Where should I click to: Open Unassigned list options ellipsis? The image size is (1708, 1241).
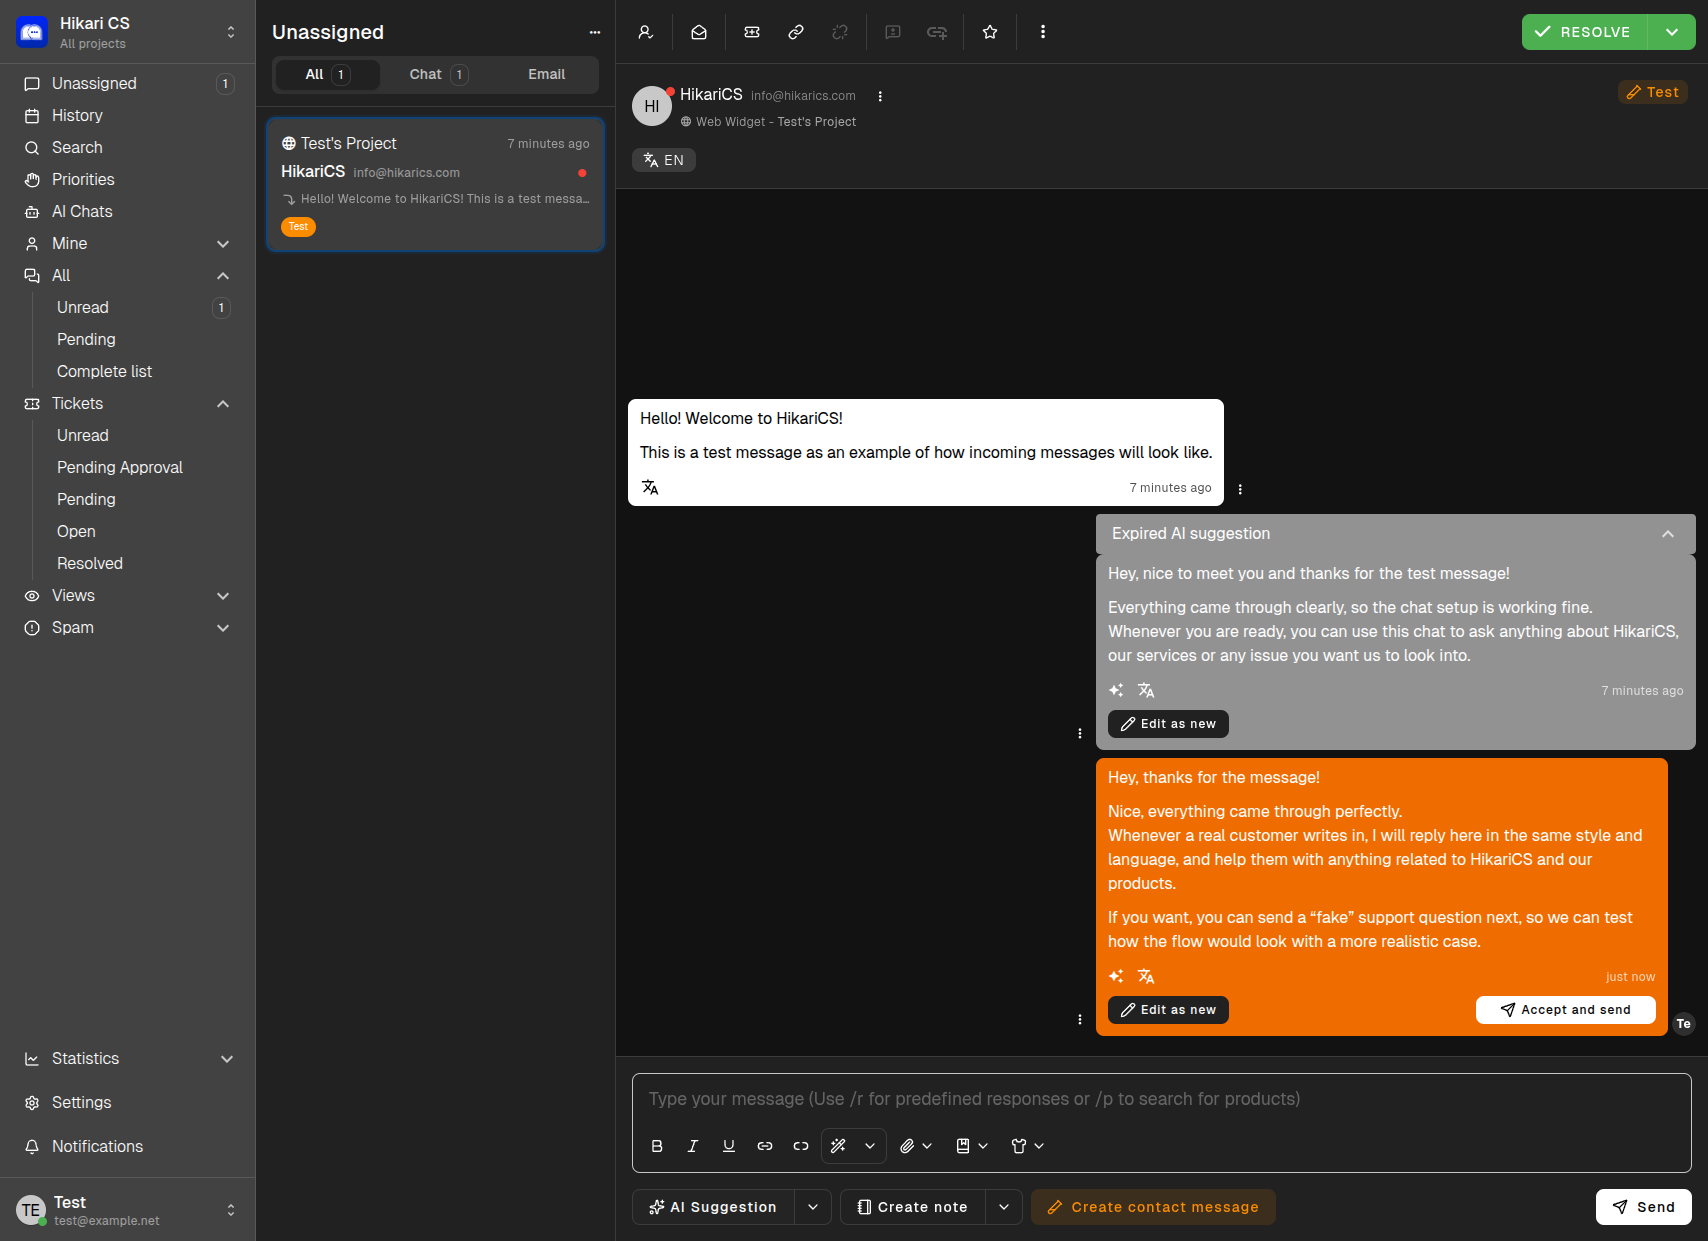tap(595, 32)
